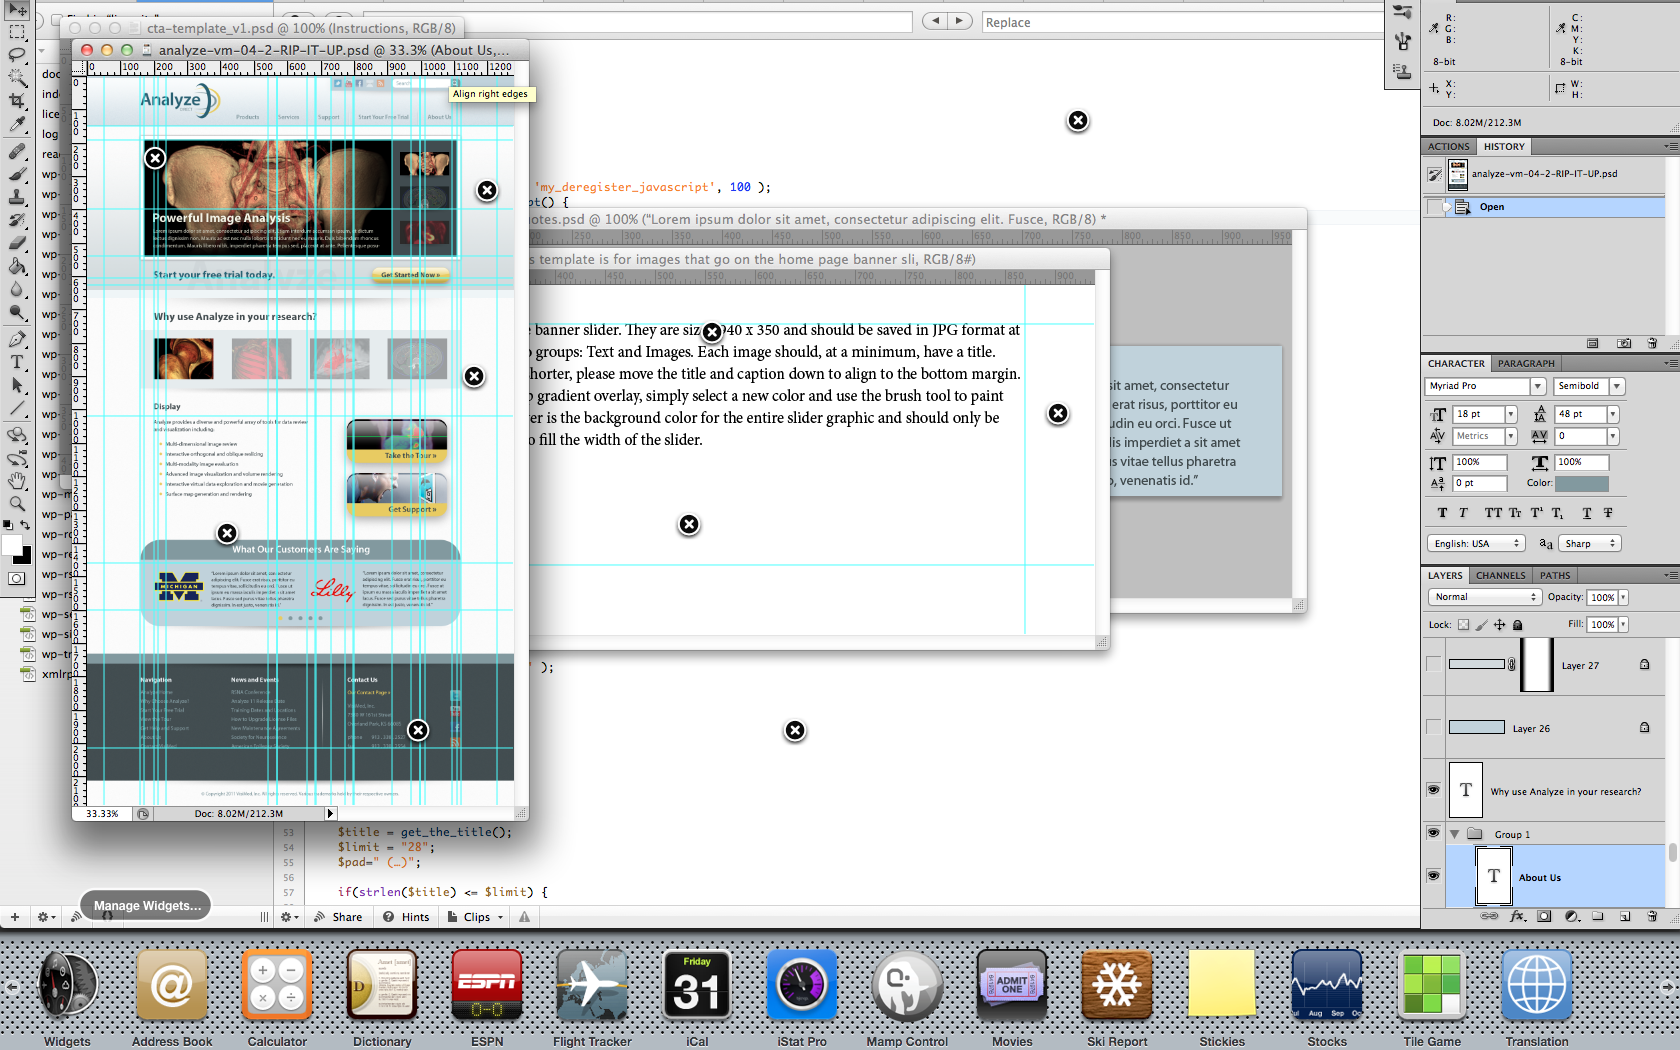Select the Crop tool
This screenshot has width=1680, height=1050.
pos(17,101)
